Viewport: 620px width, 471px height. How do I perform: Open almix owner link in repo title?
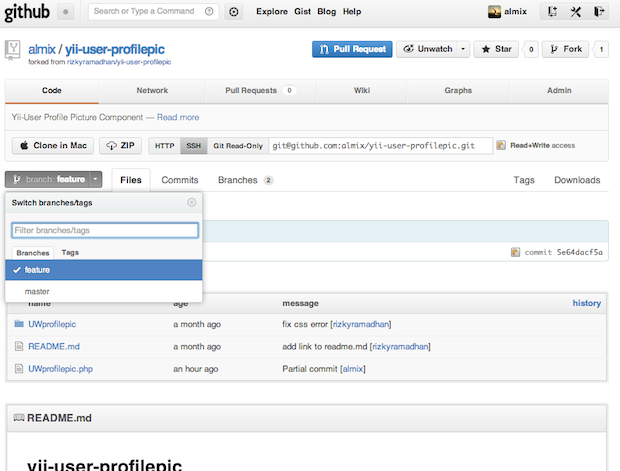coord(42,49)
